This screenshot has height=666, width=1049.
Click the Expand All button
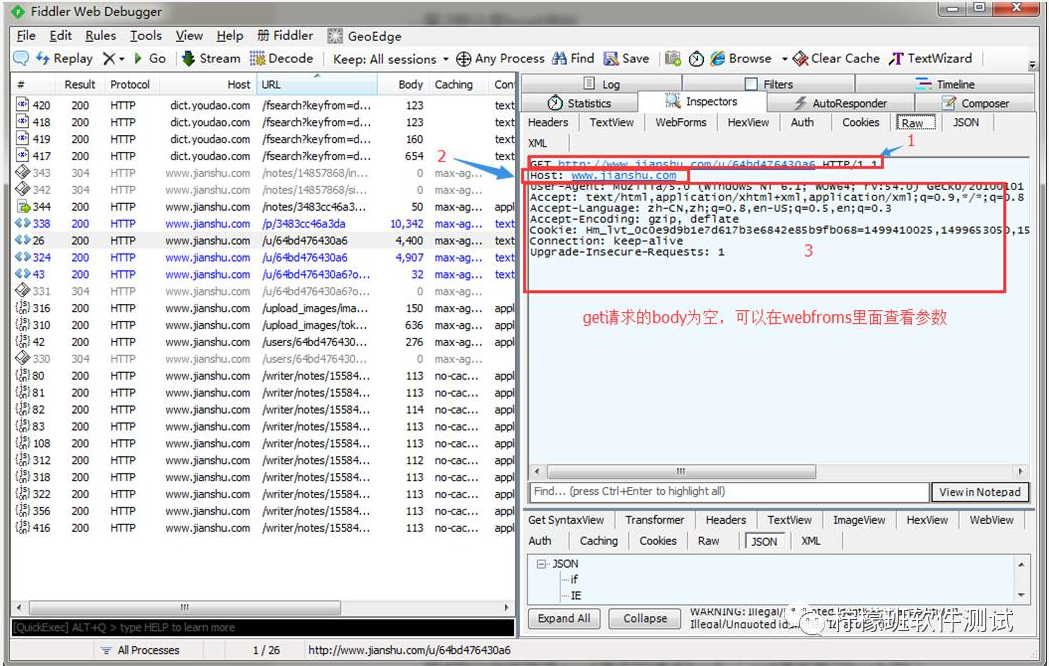point(564,619)
